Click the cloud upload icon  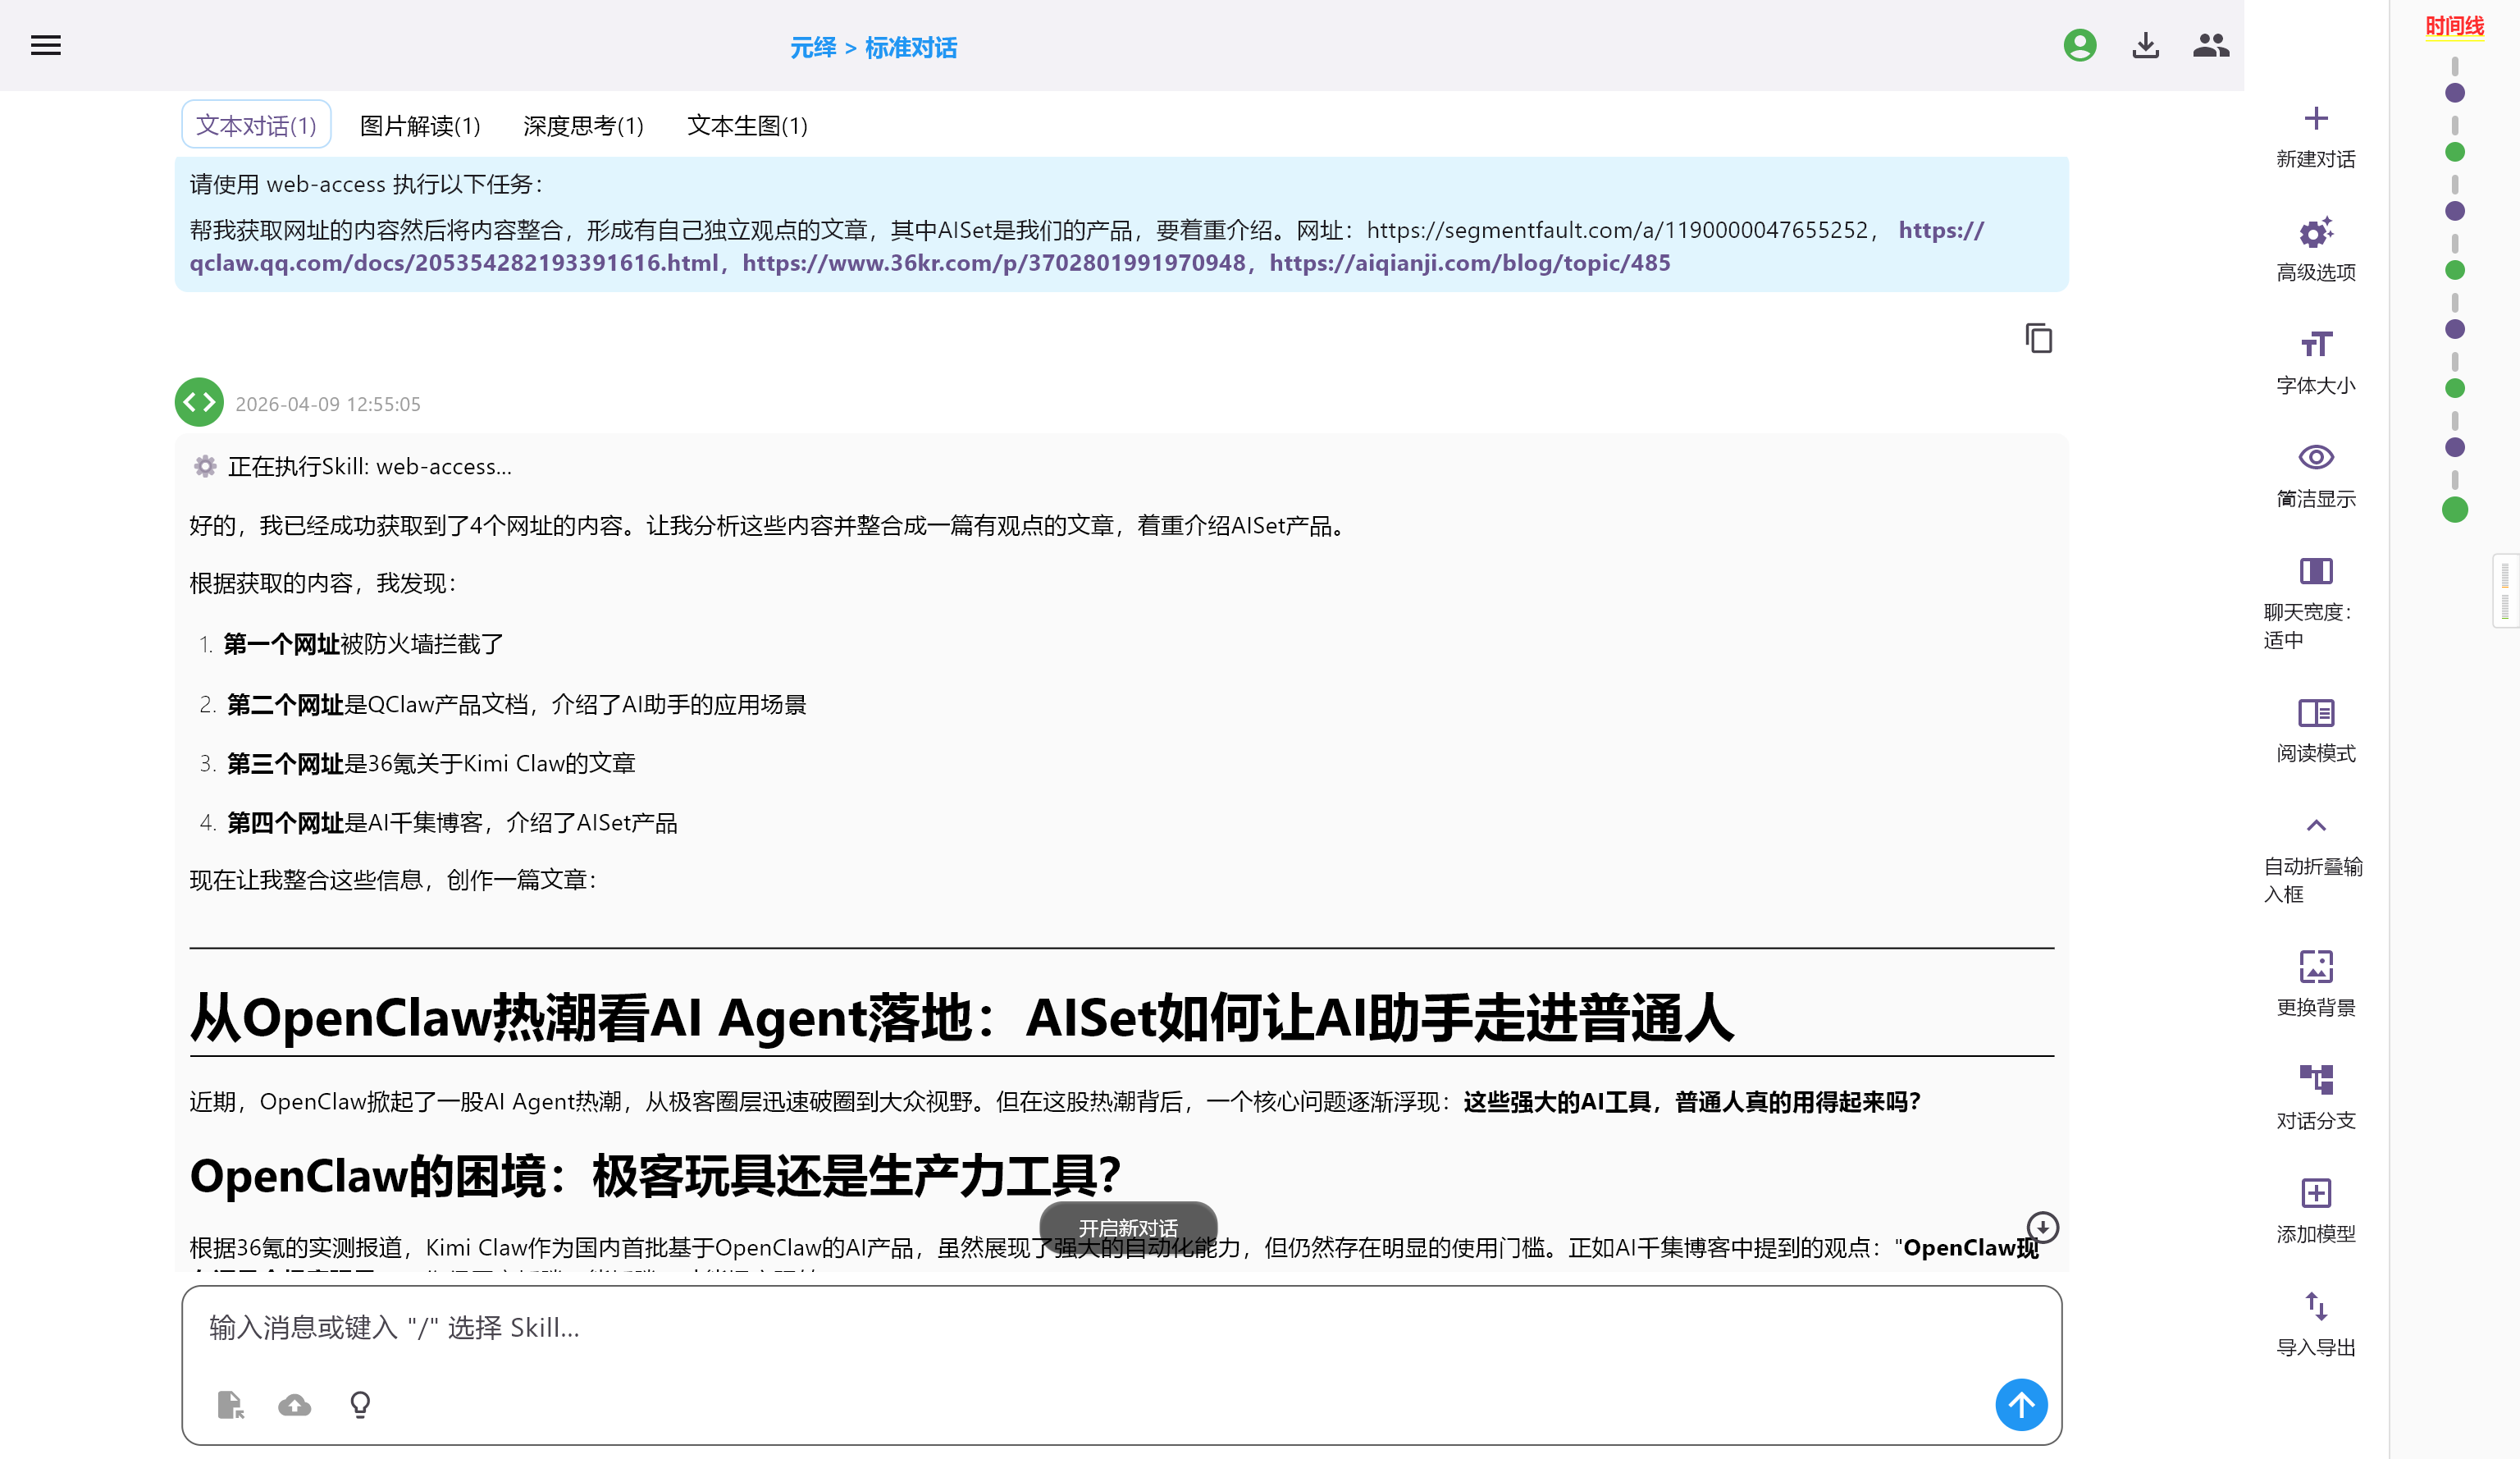pyautogui.click(x=294, y=1405)
